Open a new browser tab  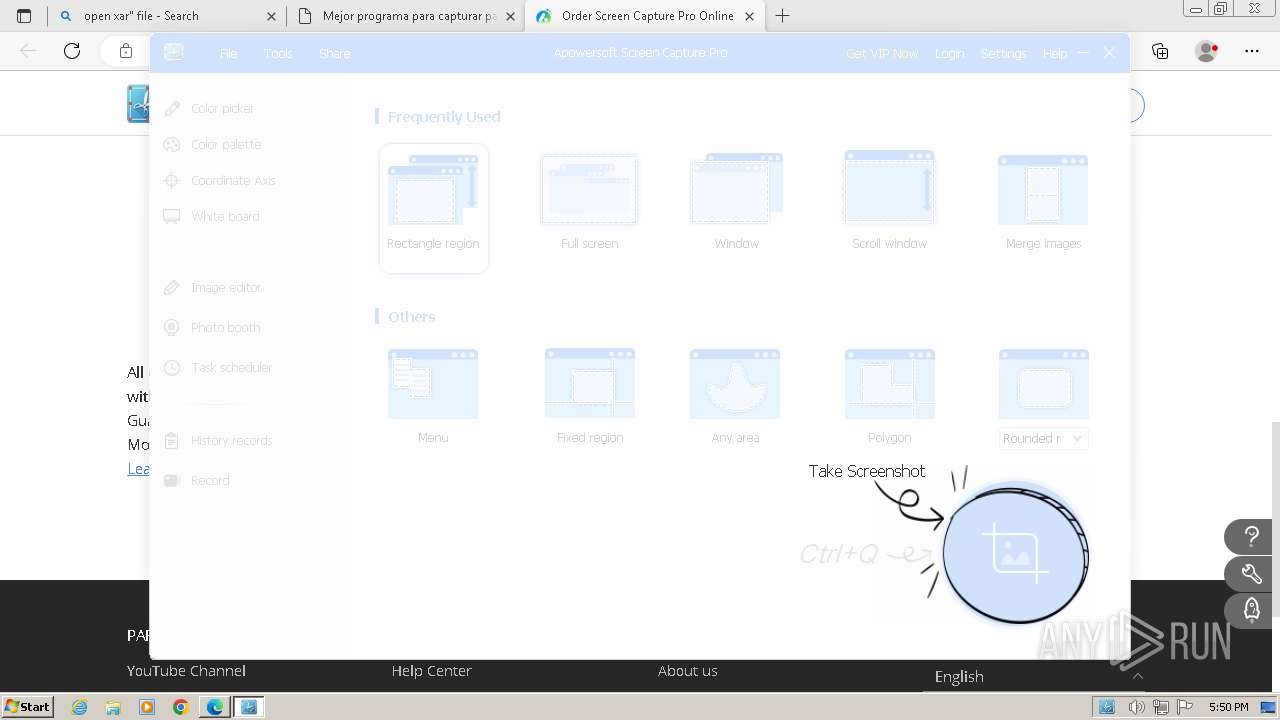[x=782, y=16]
